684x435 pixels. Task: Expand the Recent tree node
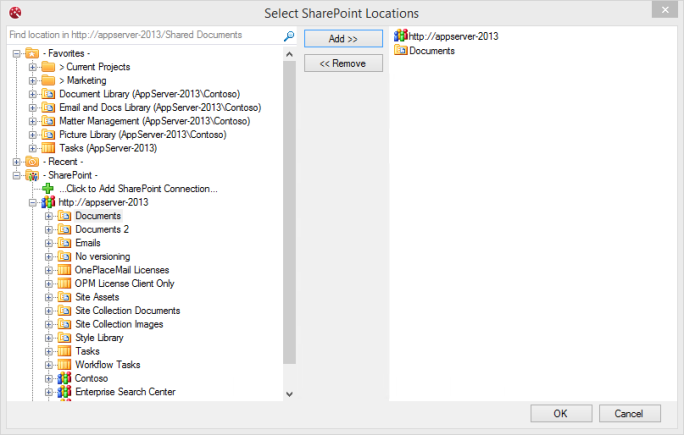point(16,161)
